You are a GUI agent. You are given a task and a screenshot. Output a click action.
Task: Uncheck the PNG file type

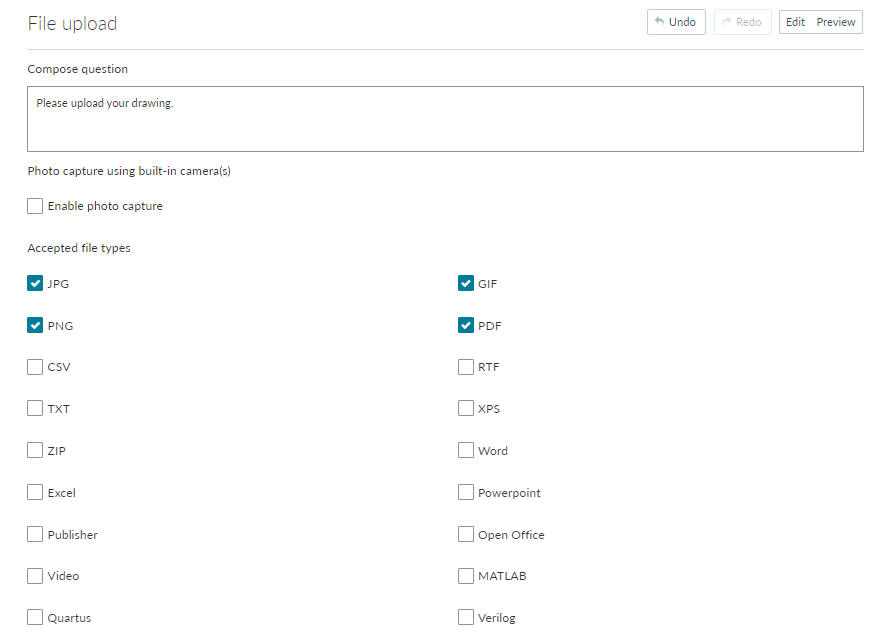[35, 325]
